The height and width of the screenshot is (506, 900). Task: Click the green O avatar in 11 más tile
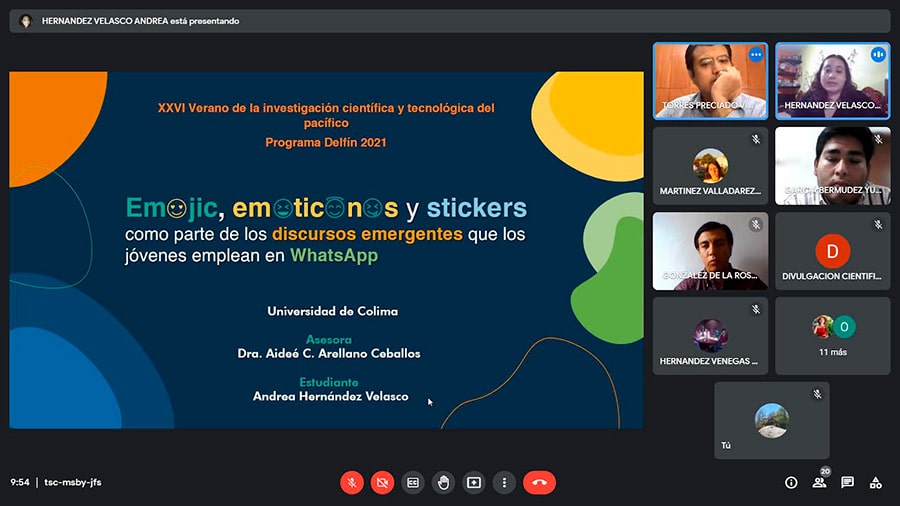(844, 326)
